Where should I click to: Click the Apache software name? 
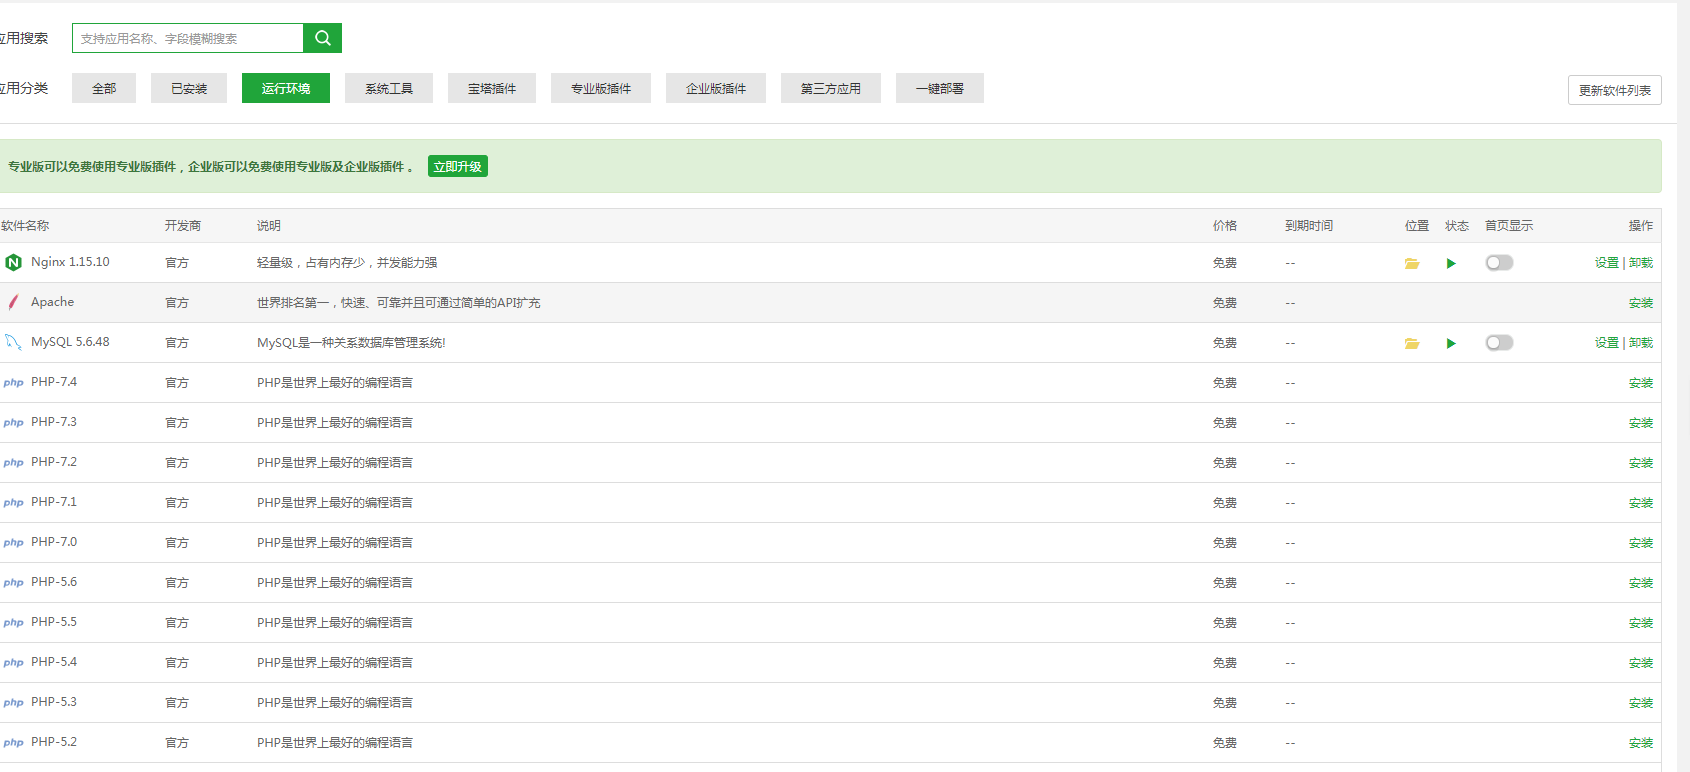(x=52, y=302)
